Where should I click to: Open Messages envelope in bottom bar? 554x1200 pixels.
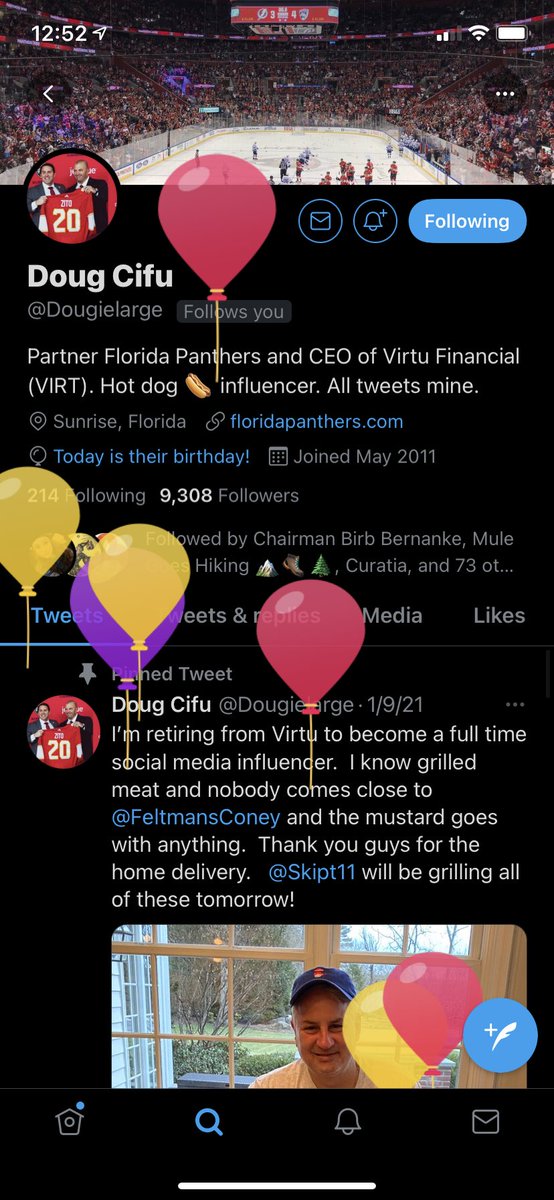point(485,1122)
